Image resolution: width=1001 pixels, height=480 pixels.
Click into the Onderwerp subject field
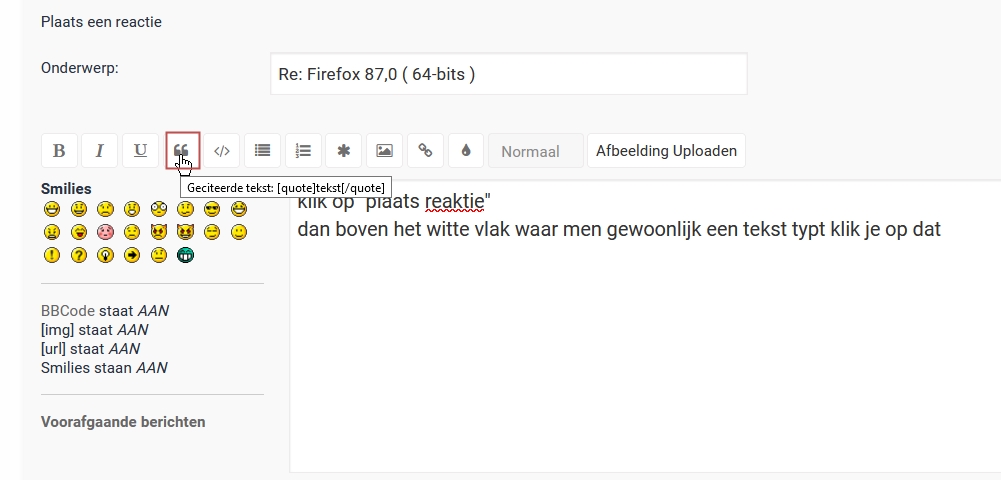(509, 74)
